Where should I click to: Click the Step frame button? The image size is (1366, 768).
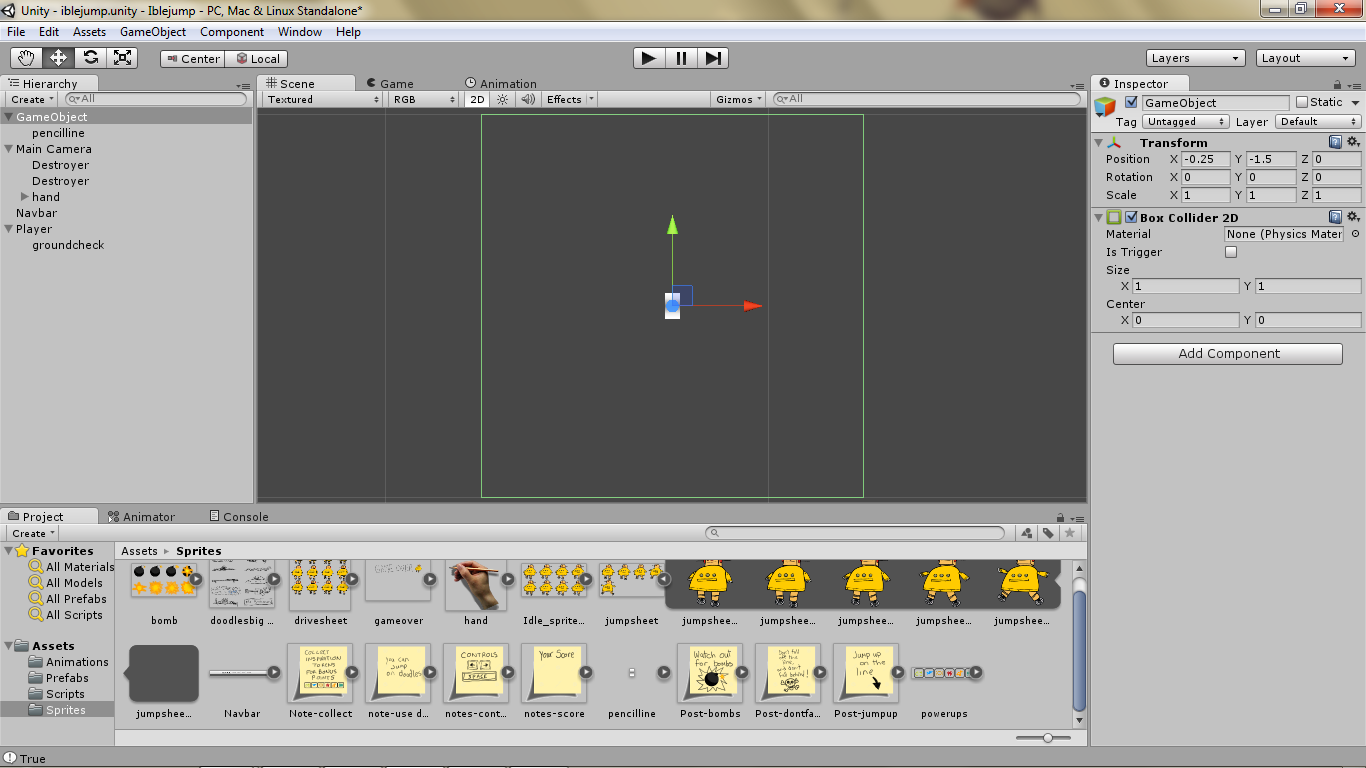point(712,58)
